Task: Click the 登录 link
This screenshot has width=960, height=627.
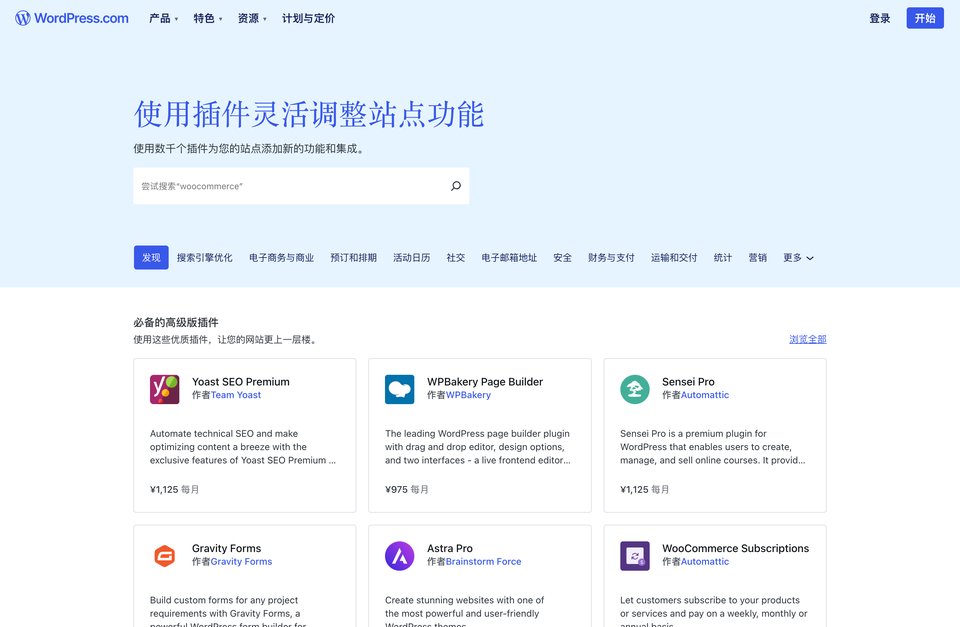Action: coord(880,18)
